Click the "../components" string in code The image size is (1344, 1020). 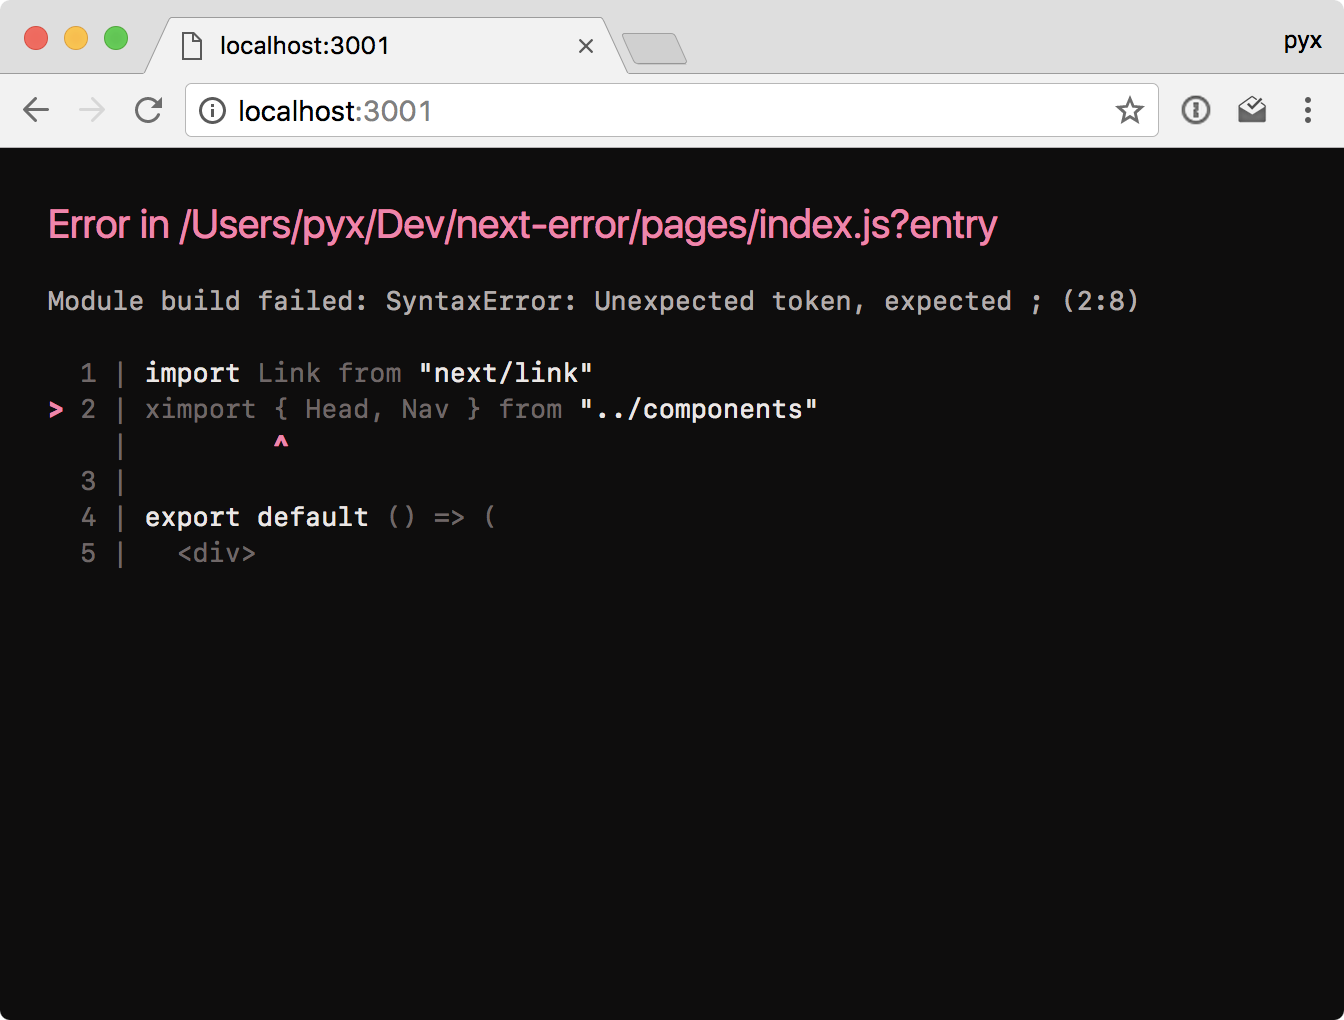coord(699,409)
